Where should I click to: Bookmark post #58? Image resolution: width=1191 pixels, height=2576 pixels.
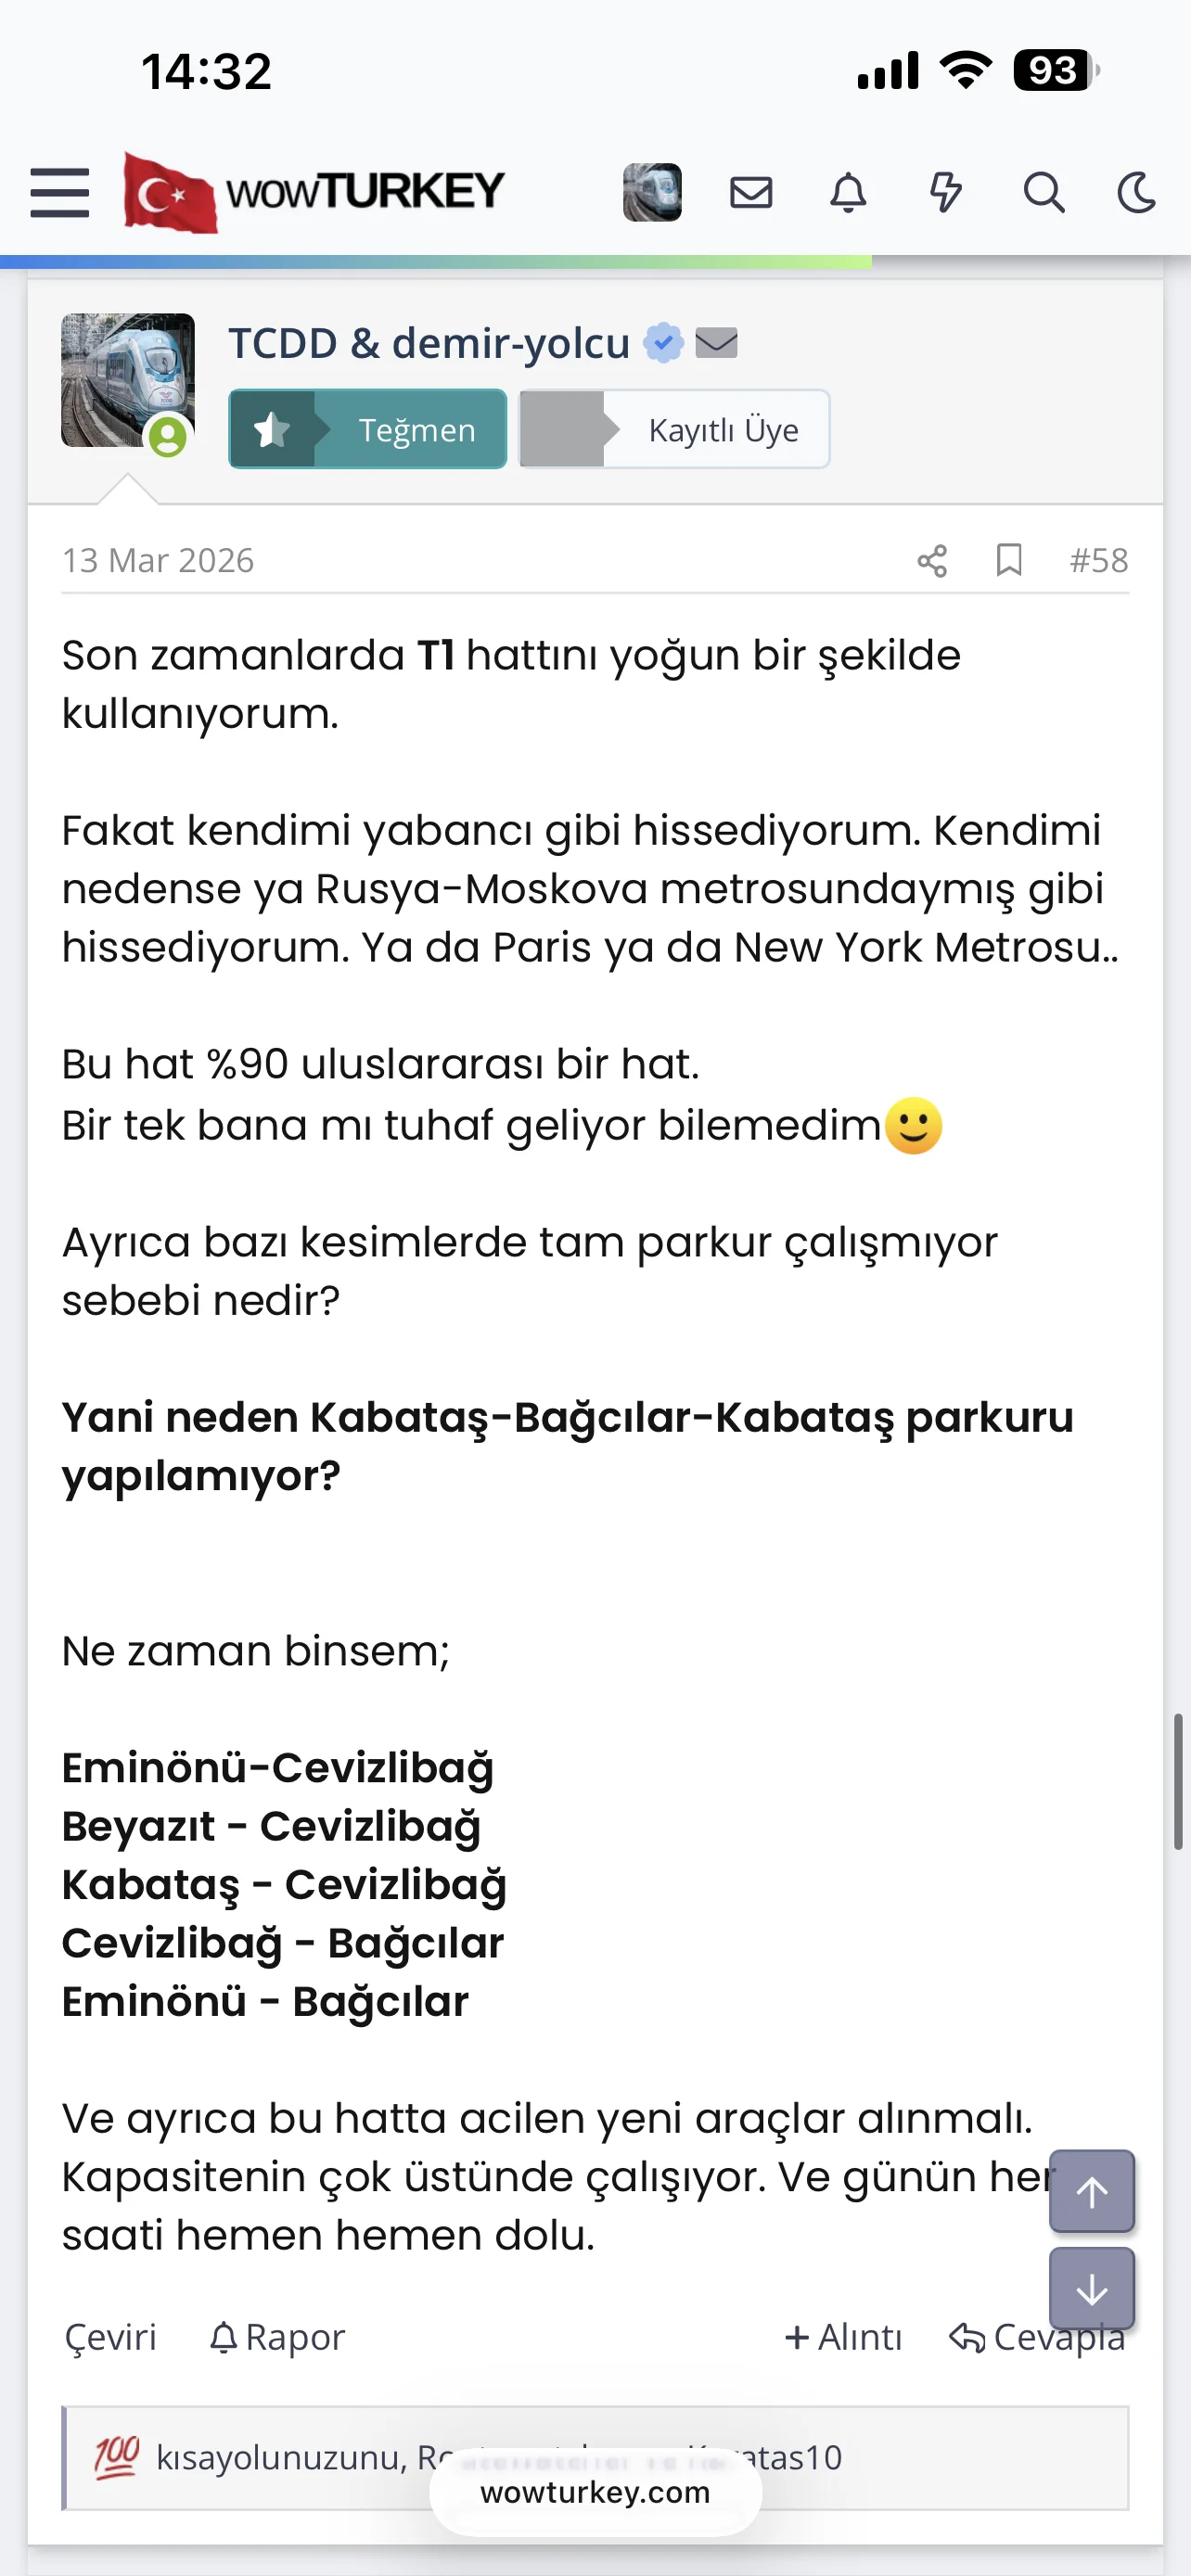point(1009,560)
